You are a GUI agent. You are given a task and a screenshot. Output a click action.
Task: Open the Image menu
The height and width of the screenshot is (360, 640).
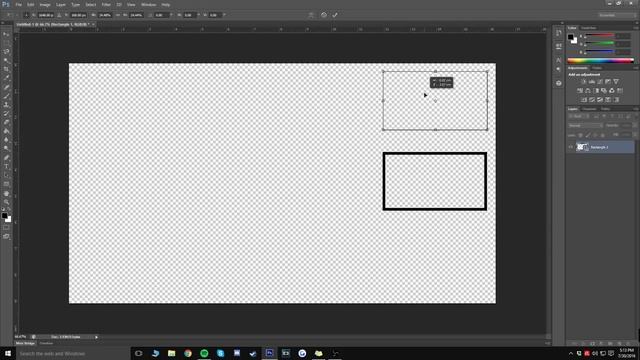45,4
